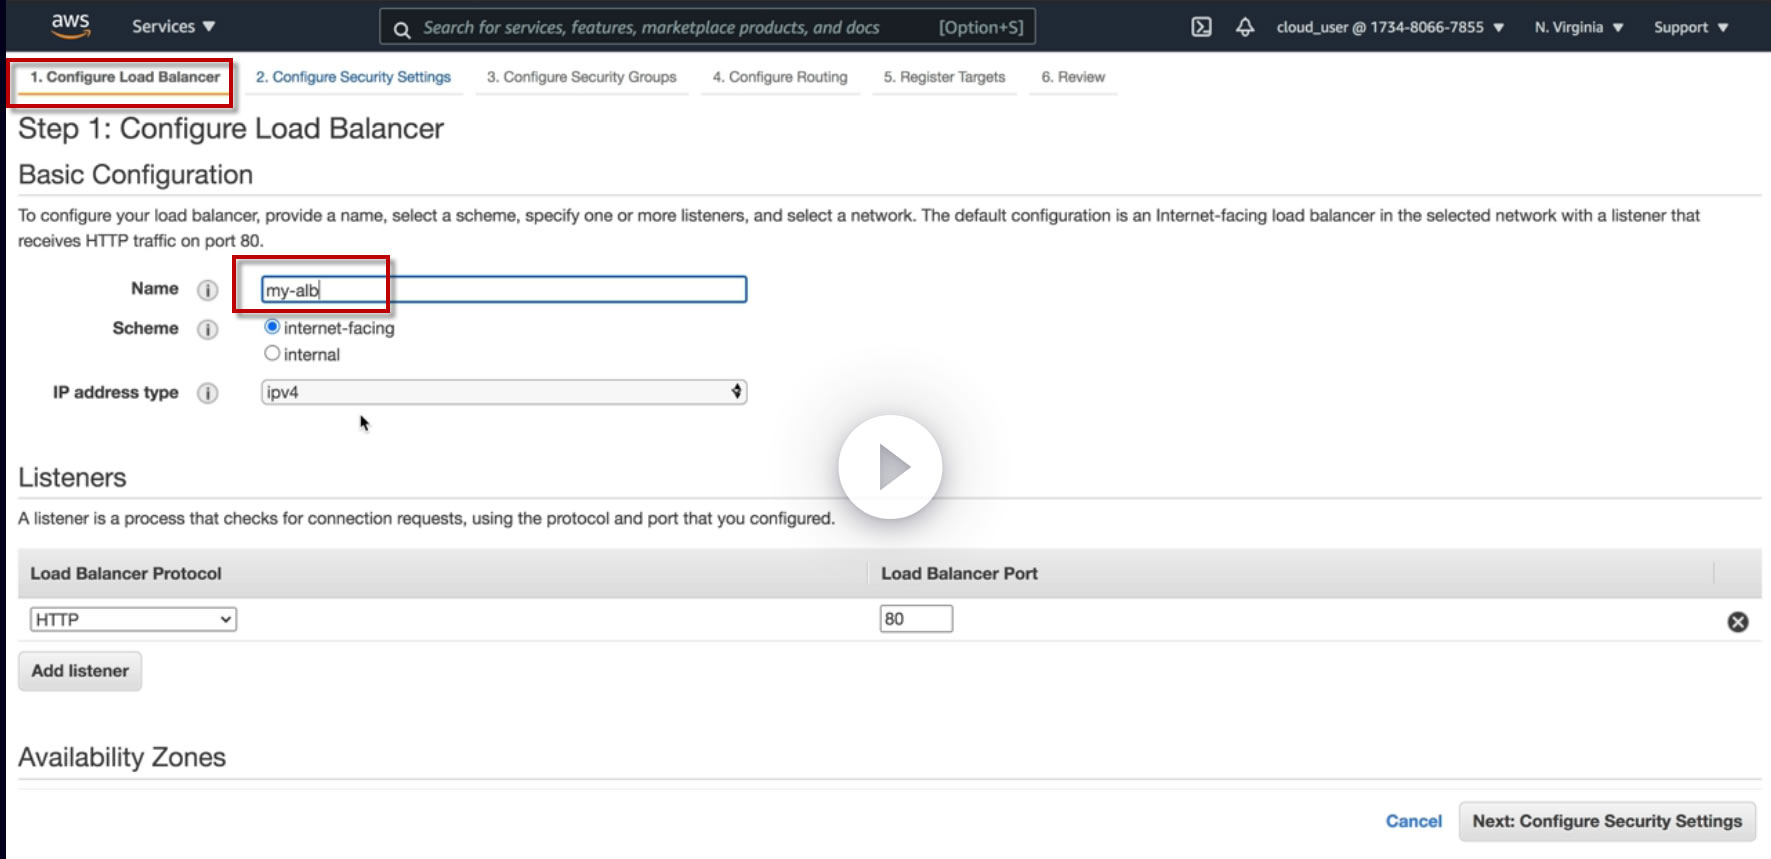This screenshot has width=1771, height=859.
Task: Select the internal scheme radio button
Action: point(272,353)
